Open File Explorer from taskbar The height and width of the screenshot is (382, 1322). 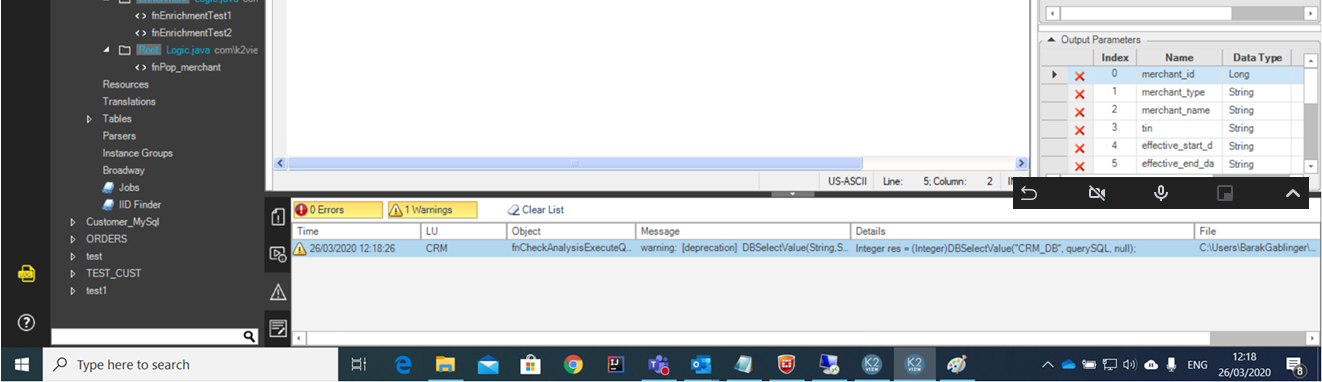tap(446, 365)
